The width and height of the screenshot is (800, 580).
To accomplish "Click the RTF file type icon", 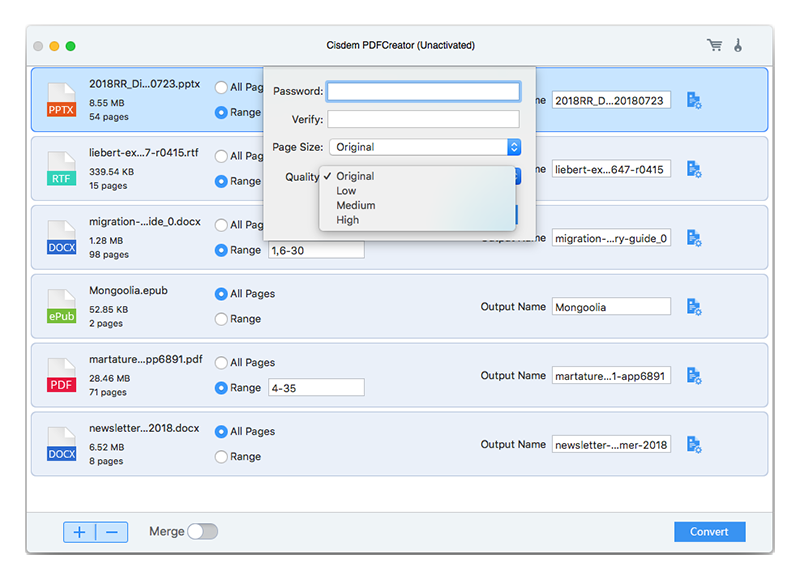I will click(x=61, y=169).
